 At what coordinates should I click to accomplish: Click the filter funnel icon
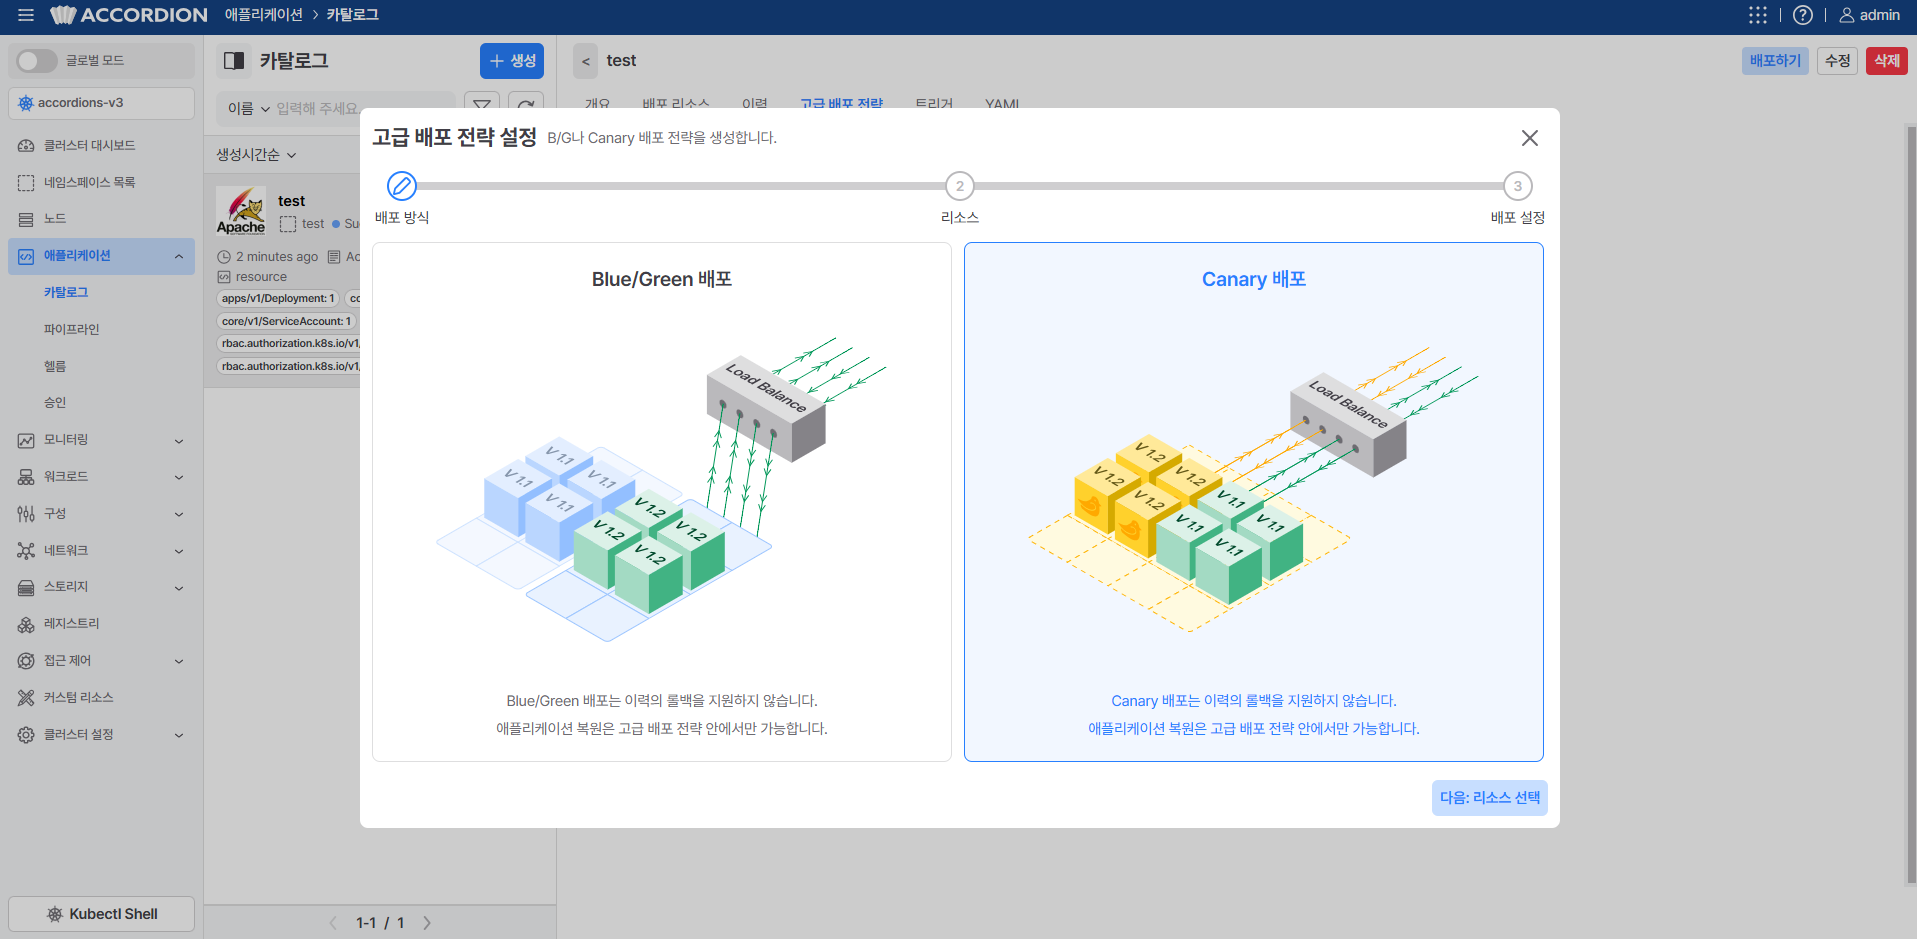point(482,104)
